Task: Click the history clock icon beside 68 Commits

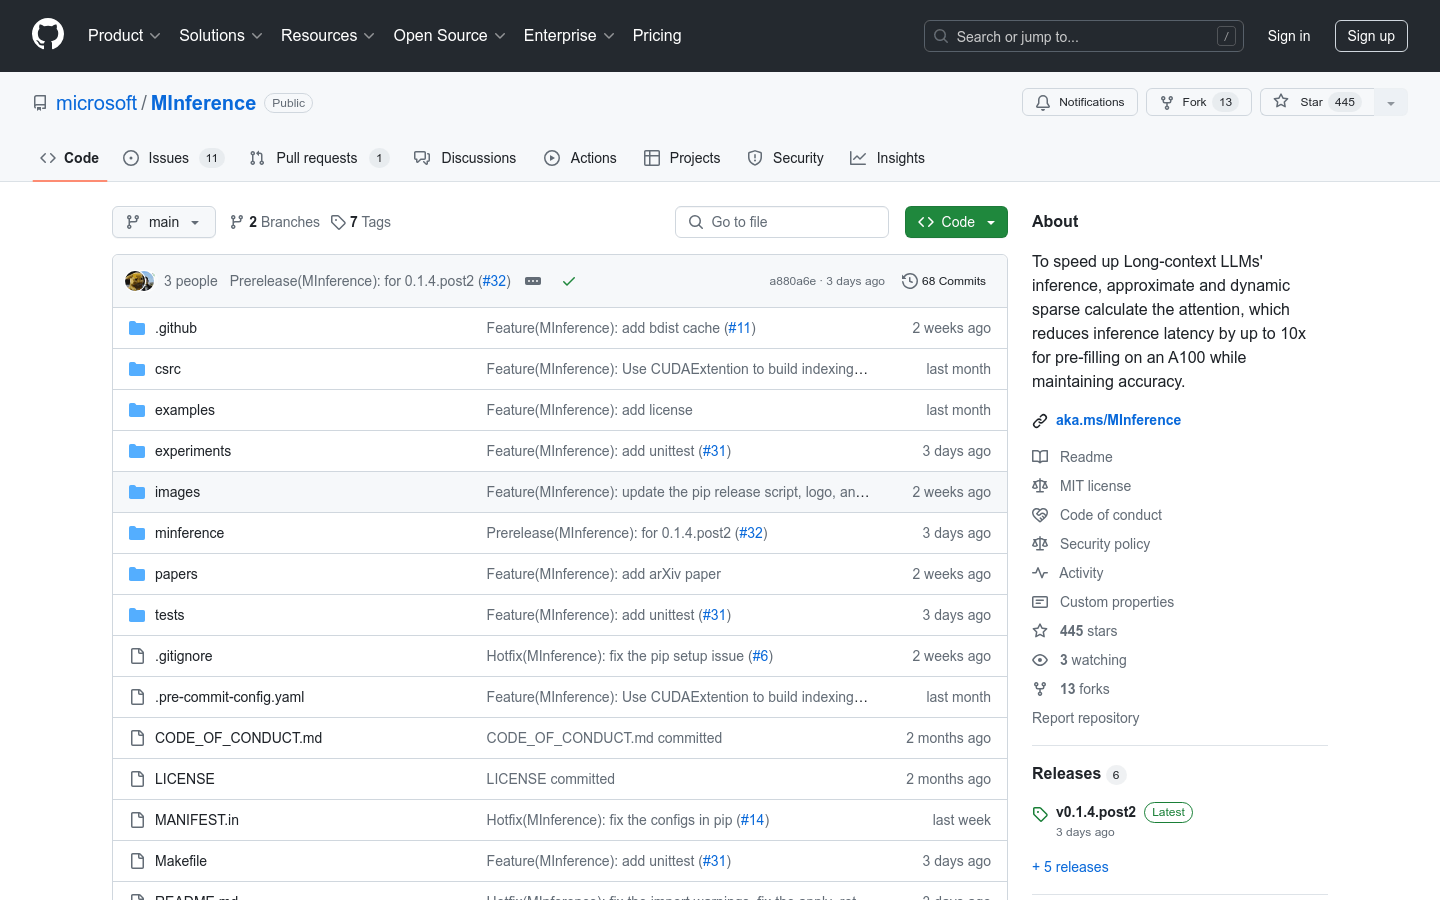Action: point(909,281)
